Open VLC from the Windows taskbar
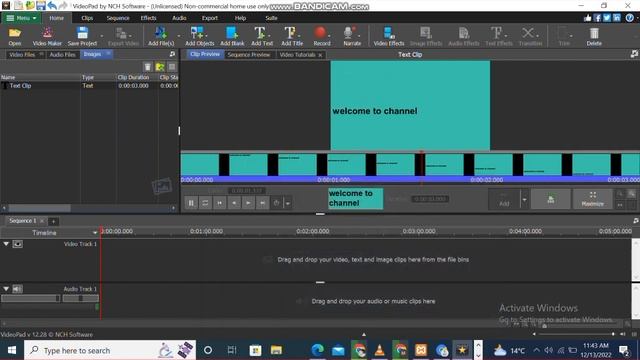This screenshot has width=640, height=360. [x=380, y=350]
